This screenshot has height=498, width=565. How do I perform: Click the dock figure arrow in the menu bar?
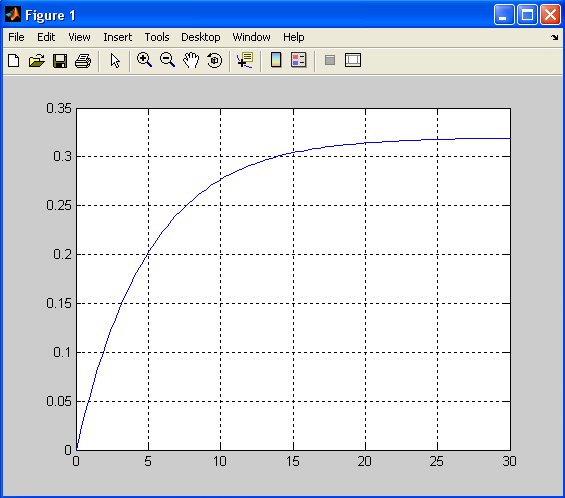(x=555, y=37)
